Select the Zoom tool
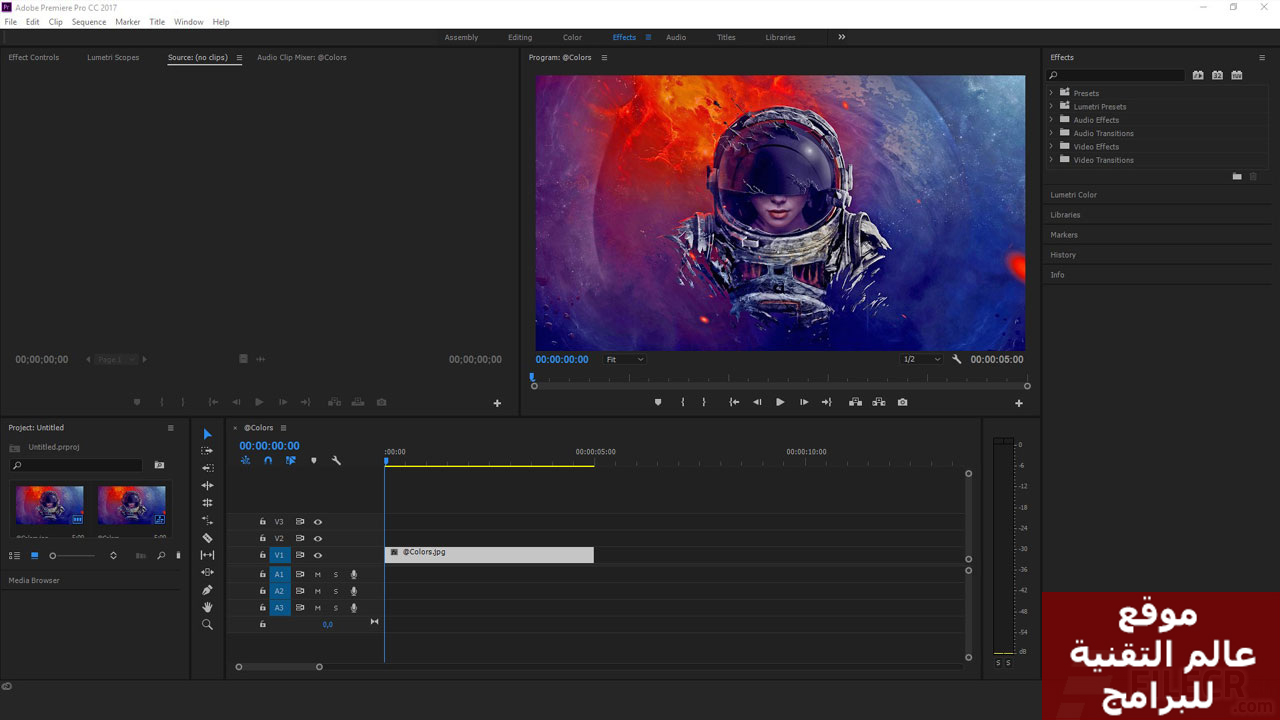This screenshot has height=720, width=1280. [207, 624]
